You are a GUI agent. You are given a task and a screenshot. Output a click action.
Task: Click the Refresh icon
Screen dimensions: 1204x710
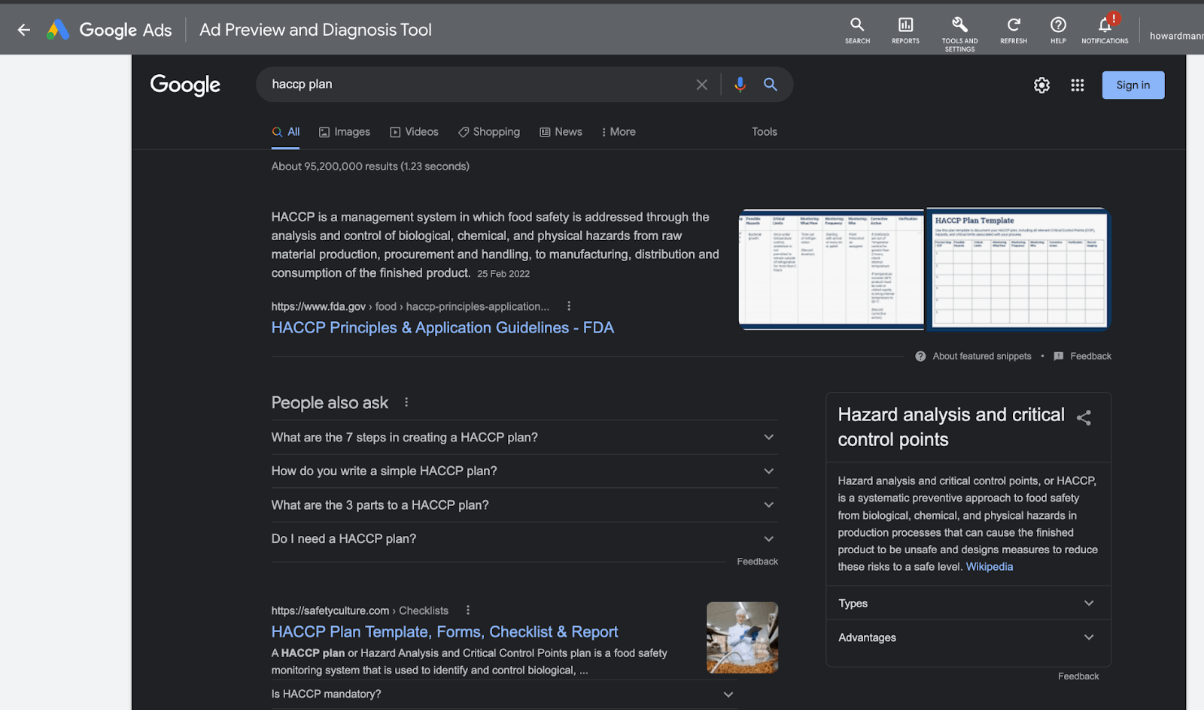pos(1013,30)
